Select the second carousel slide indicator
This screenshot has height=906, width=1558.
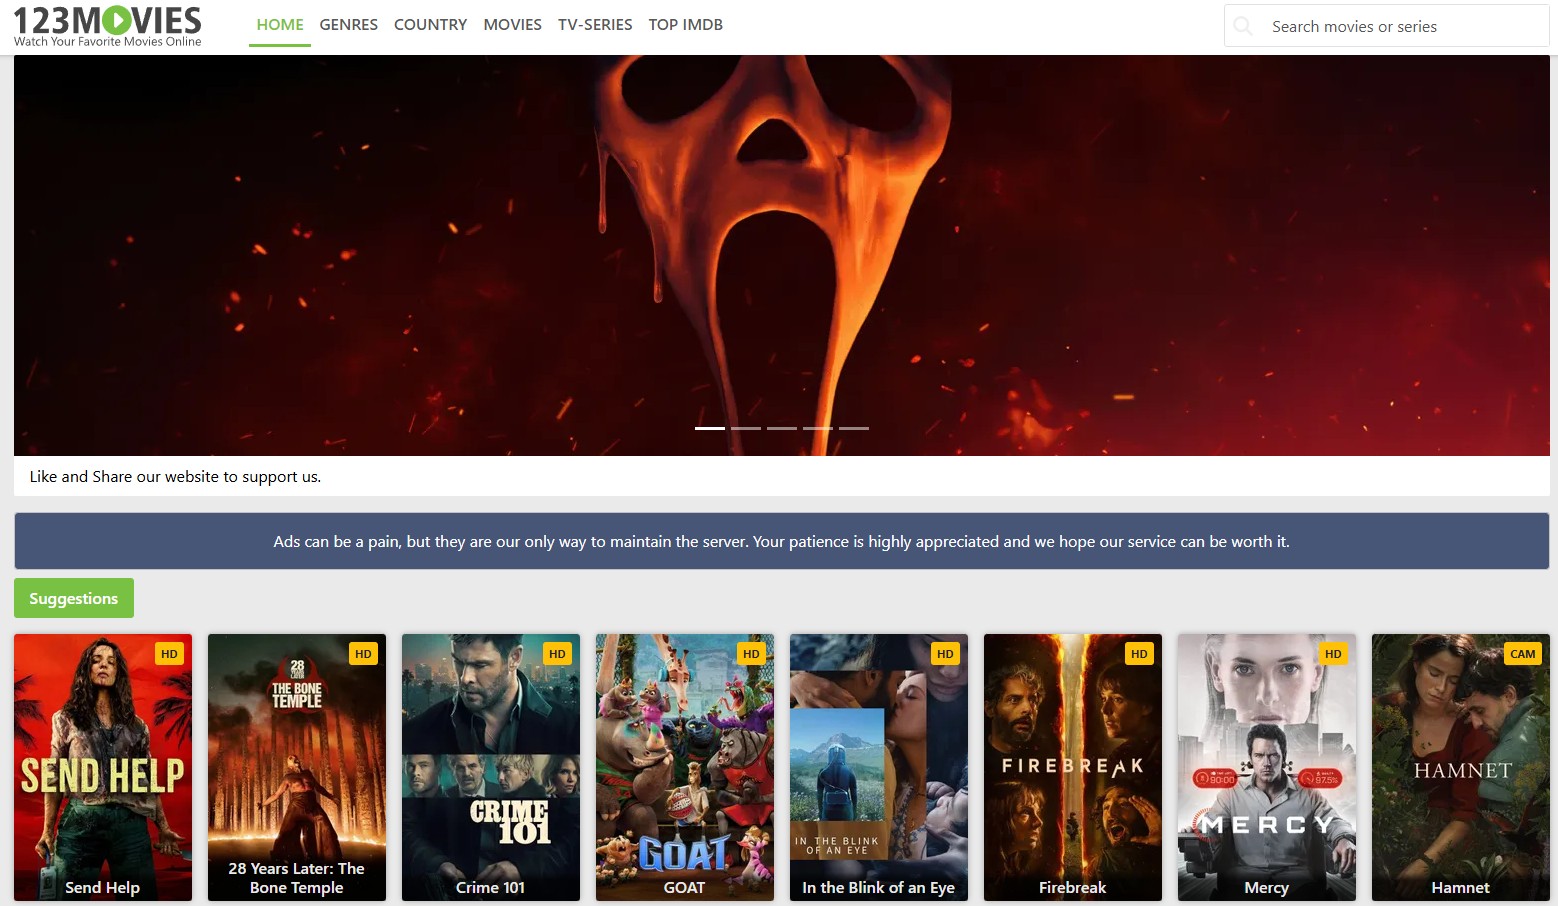[x=746, y=428]
